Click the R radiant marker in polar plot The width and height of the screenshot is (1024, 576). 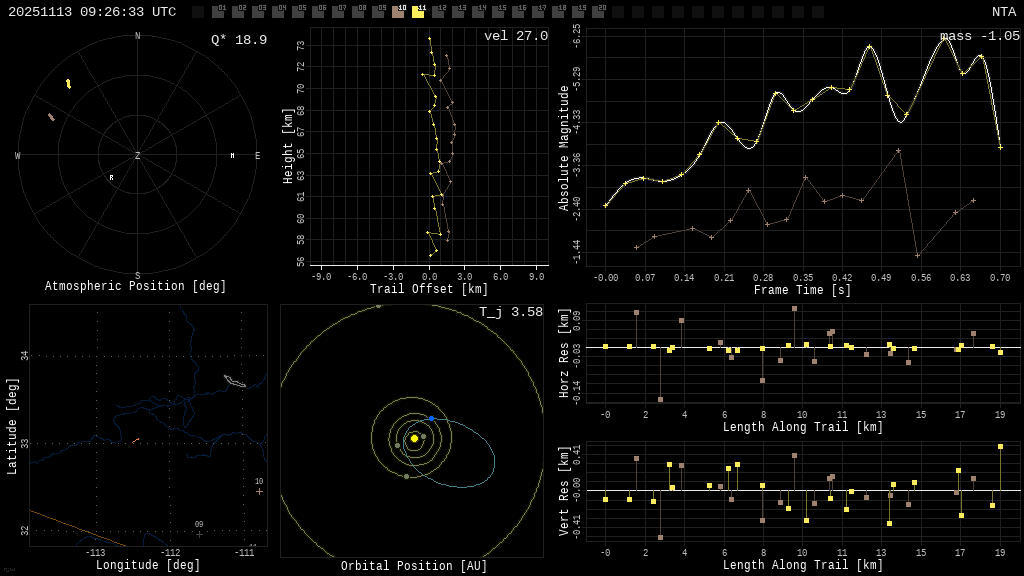[x=111, y=178]
